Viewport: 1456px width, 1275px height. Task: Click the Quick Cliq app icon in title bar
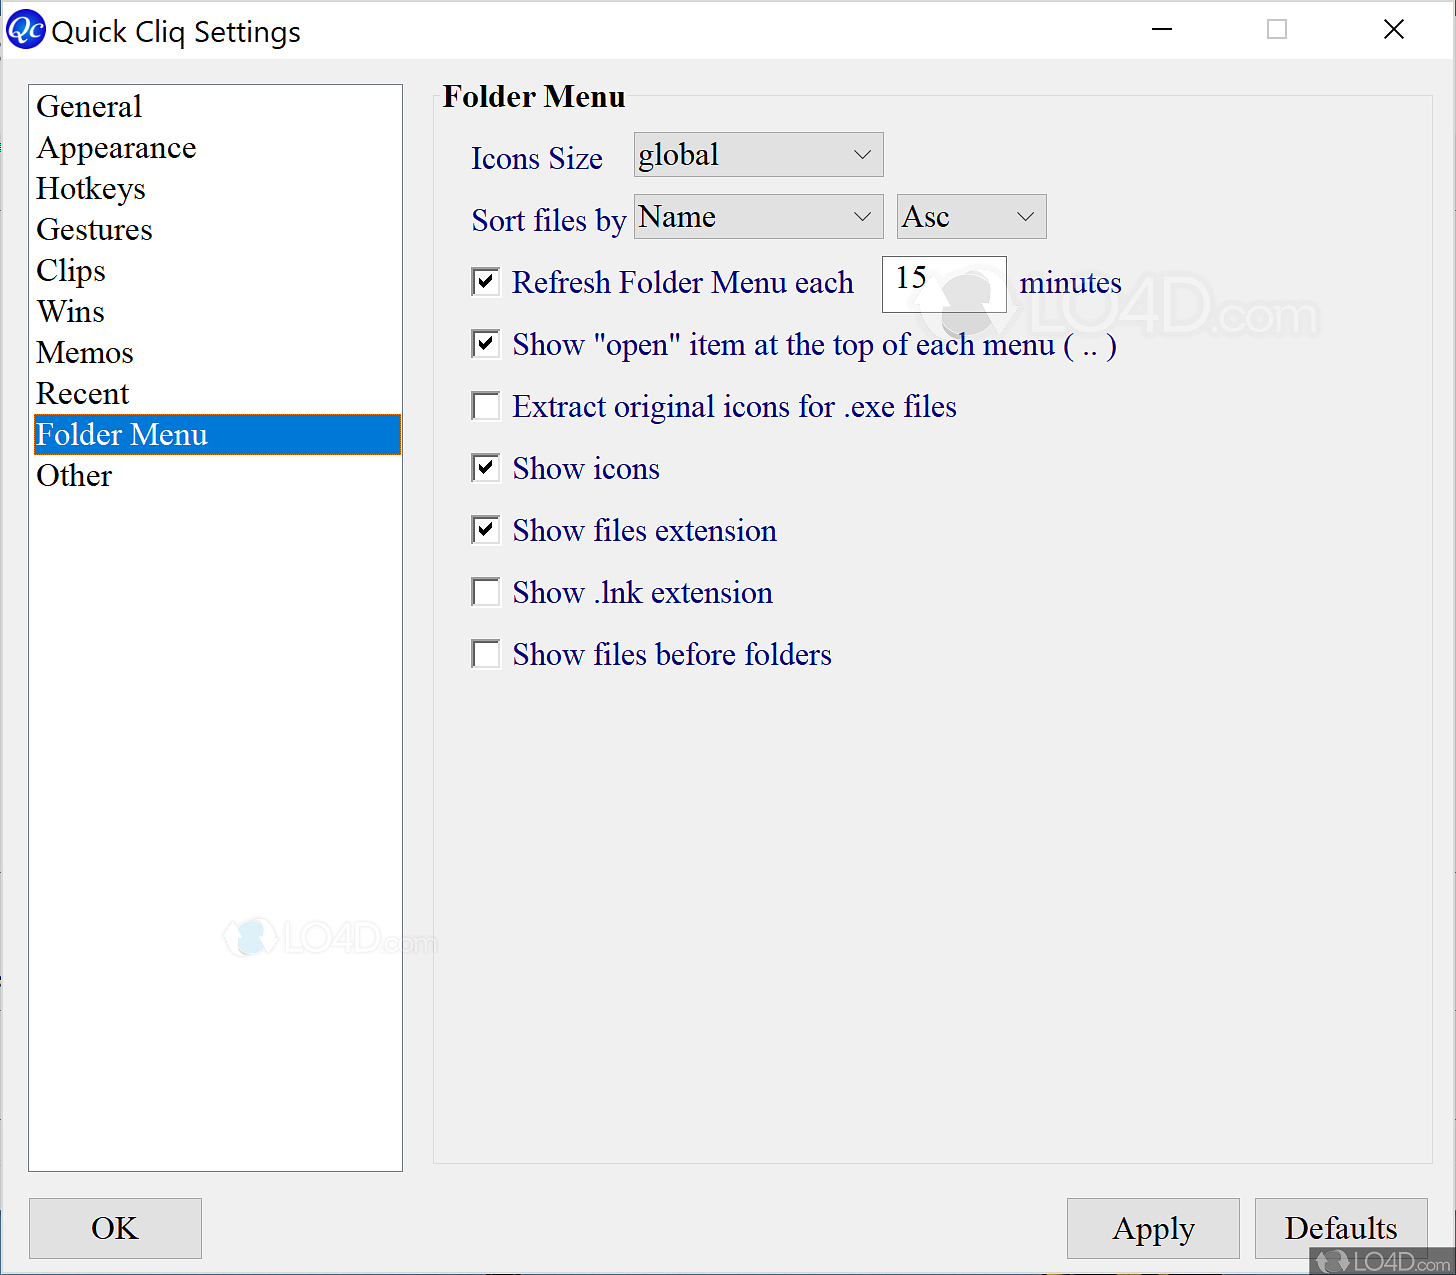[x=25, y=29]
